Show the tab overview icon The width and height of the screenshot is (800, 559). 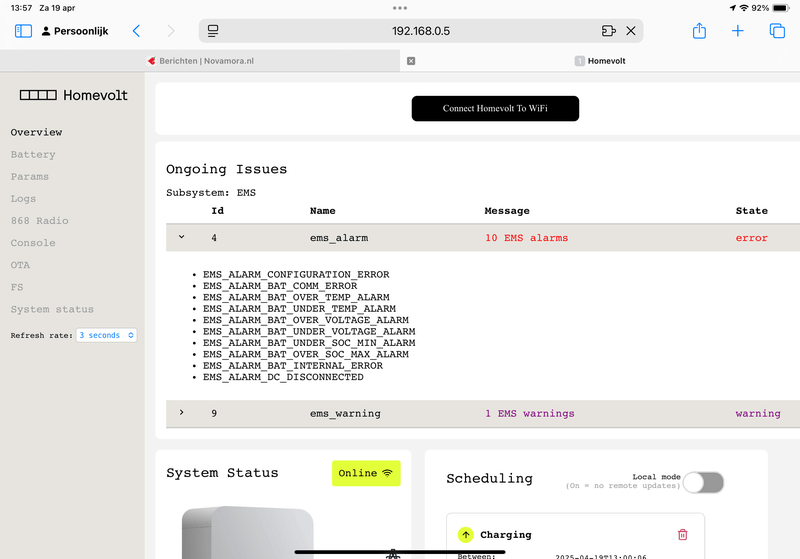(777, 31)
